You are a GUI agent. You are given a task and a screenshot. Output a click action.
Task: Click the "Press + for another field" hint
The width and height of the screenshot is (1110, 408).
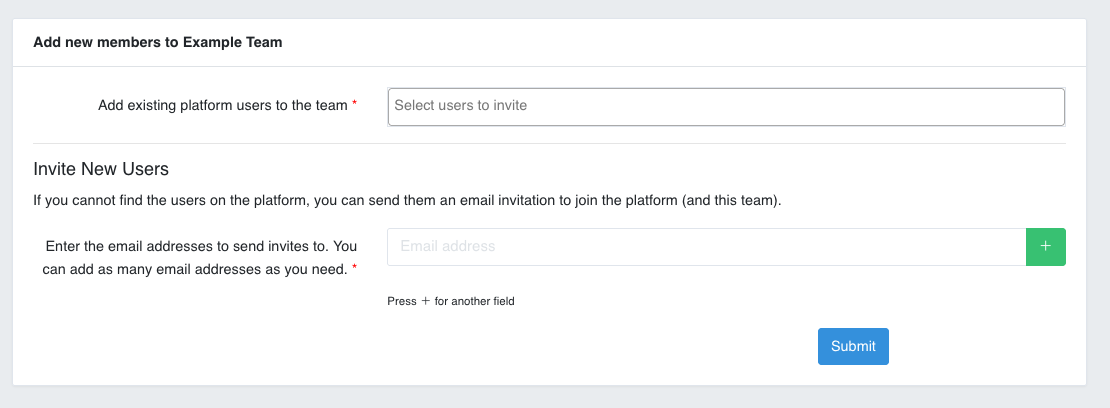point(450,301)
